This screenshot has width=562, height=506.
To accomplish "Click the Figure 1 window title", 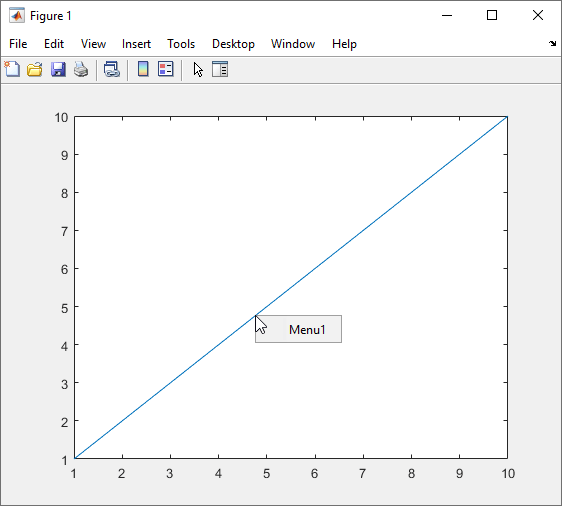I will point(51,16).
